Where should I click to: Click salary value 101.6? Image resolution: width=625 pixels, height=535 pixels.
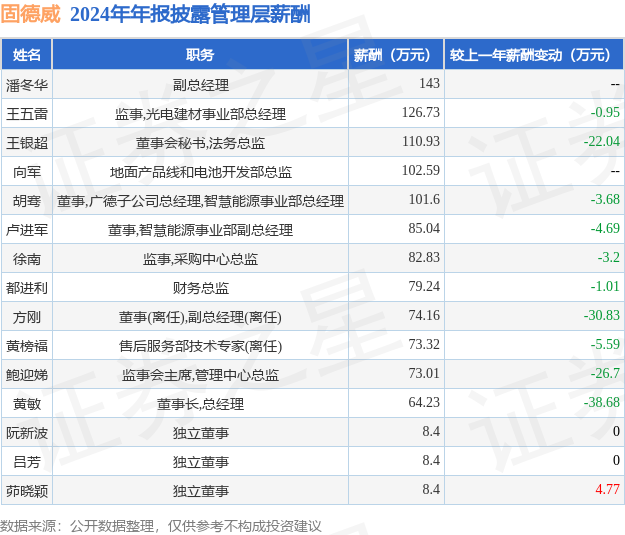[x=424, y=199]
